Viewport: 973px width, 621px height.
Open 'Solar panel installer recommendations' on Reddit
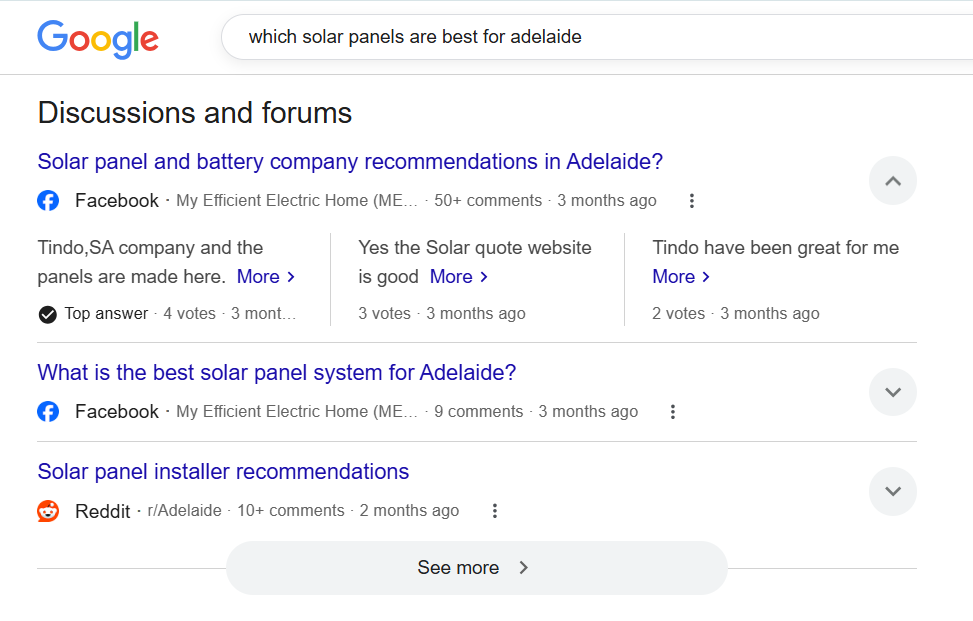pyautogui.click(x=223, y=471)
